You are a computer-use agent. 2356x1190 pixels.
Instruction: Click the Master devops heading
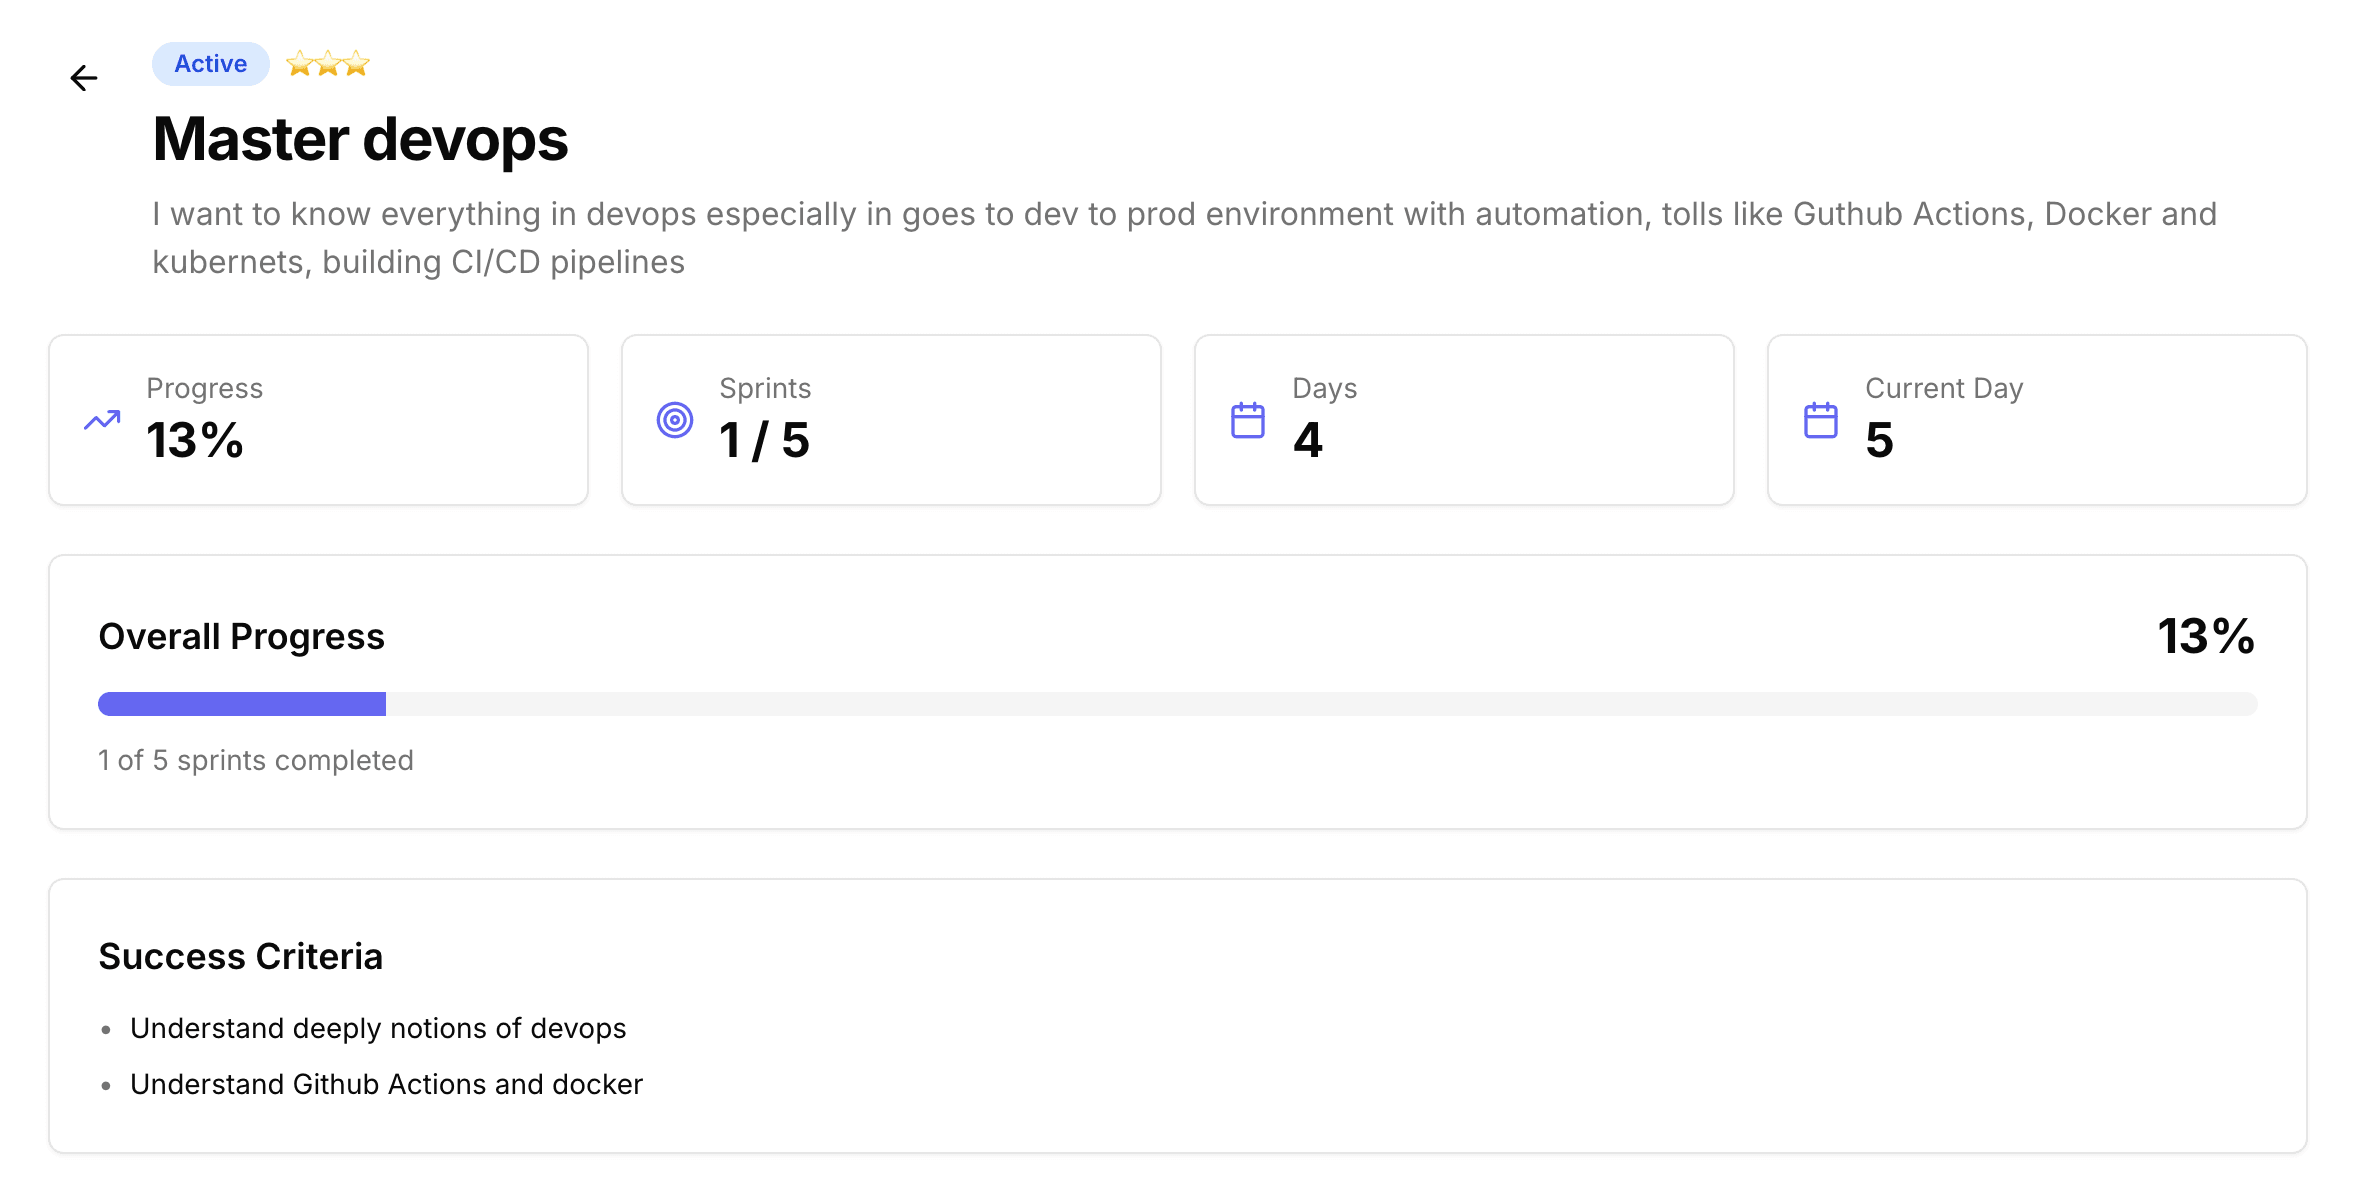(360, 139)
